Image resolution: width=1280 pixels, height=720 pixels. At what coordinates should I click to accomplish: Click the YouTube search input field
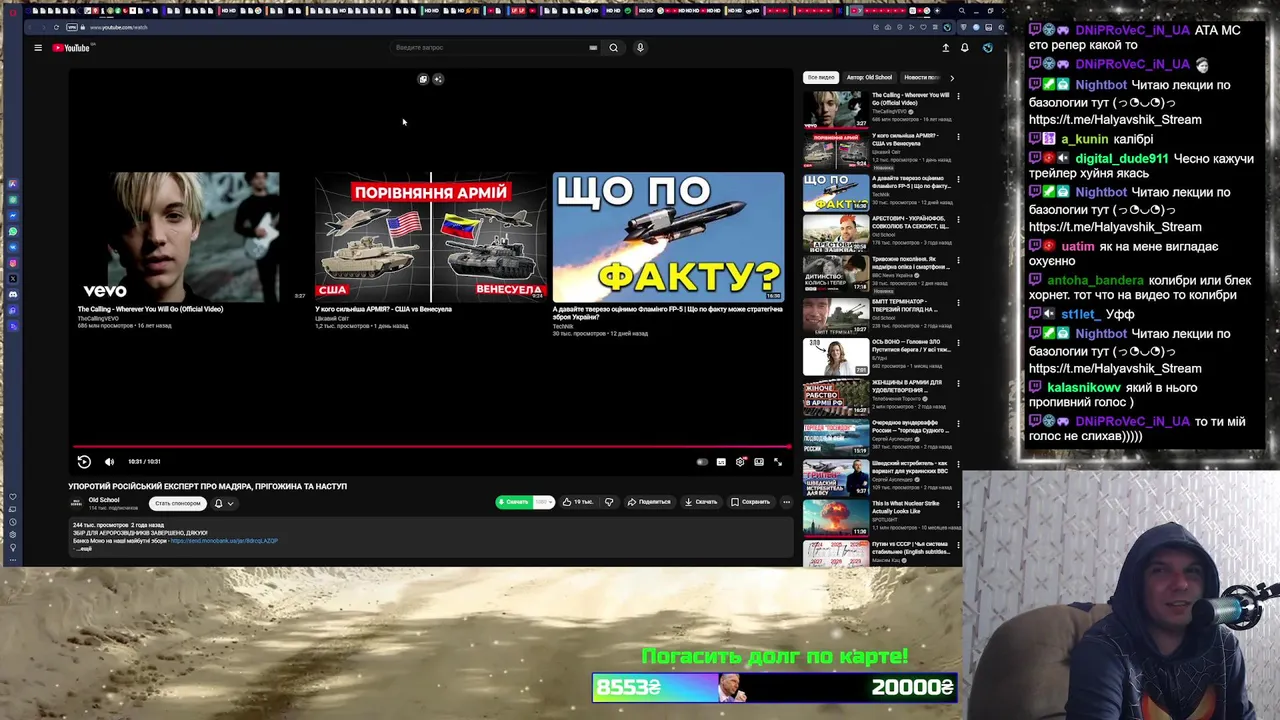(490, 48)
